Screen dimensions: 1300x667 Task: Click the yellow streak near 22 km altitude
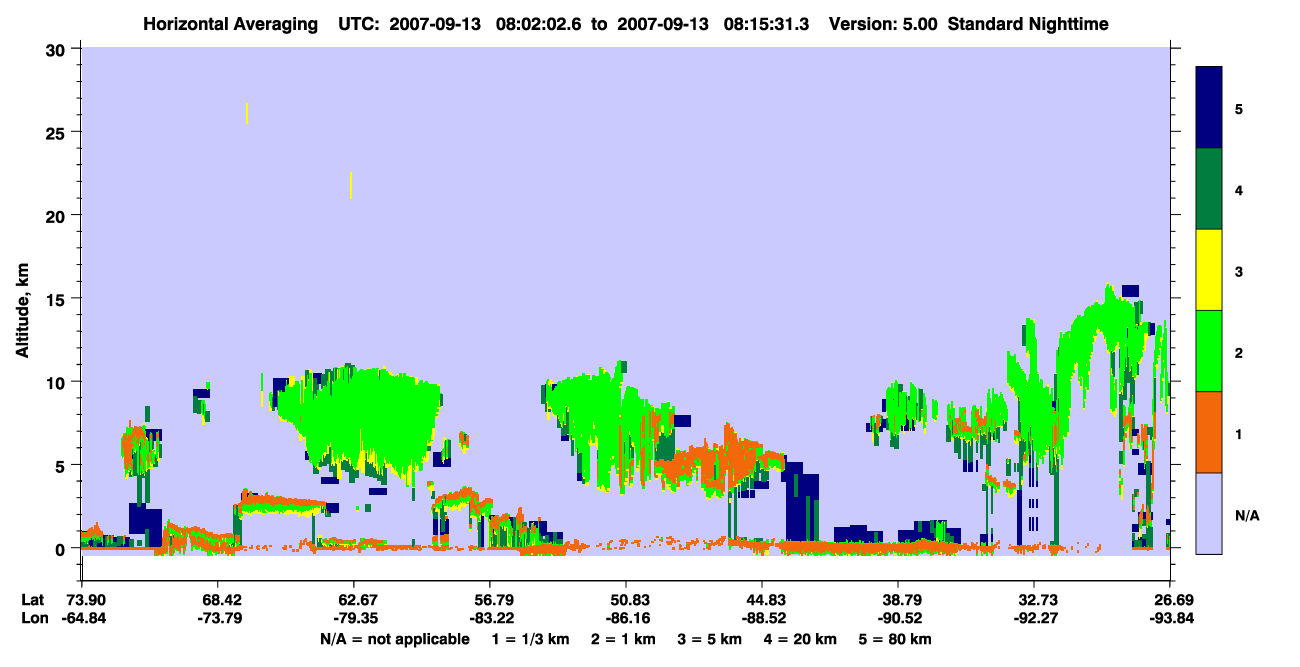tap(350, 185)
